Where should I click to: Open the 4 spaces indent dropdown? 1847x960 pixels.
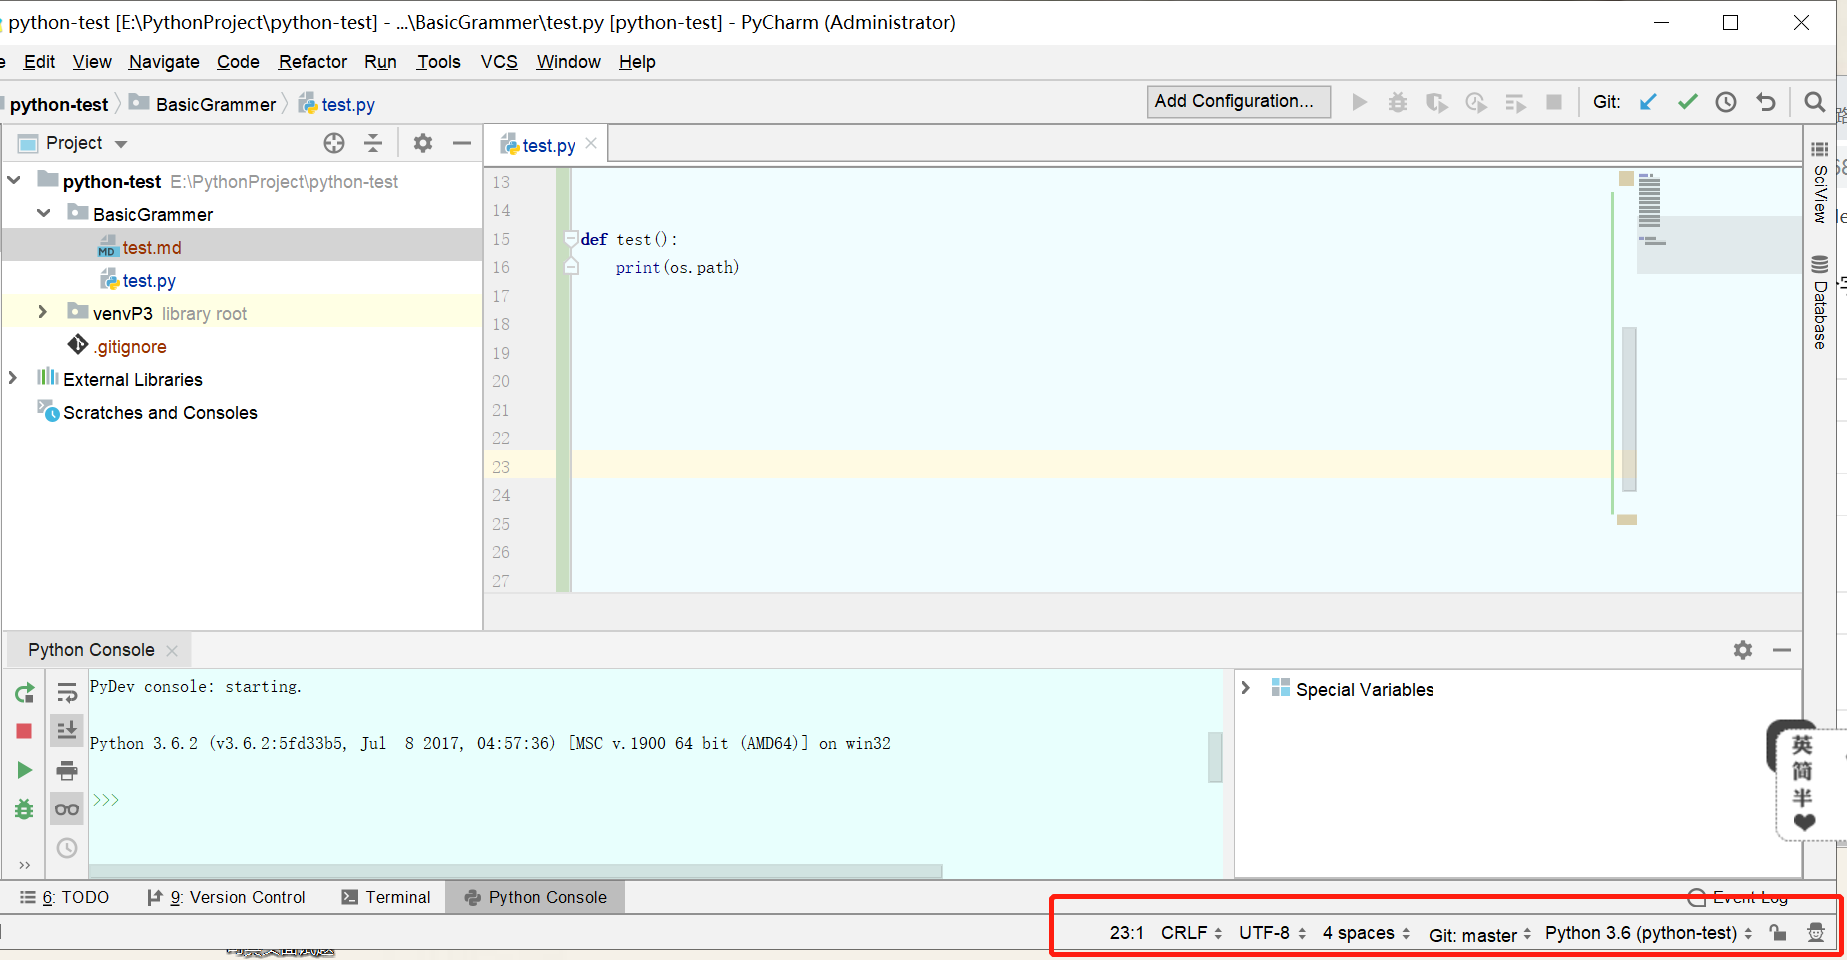[1366, 933]
